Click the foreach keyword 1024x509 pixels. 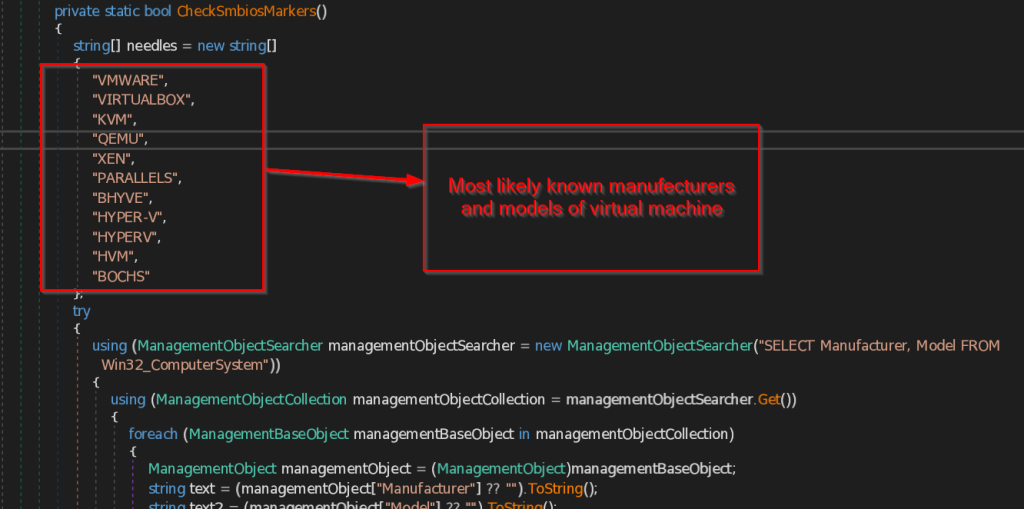pyautogui.click(x=155, y=434)
